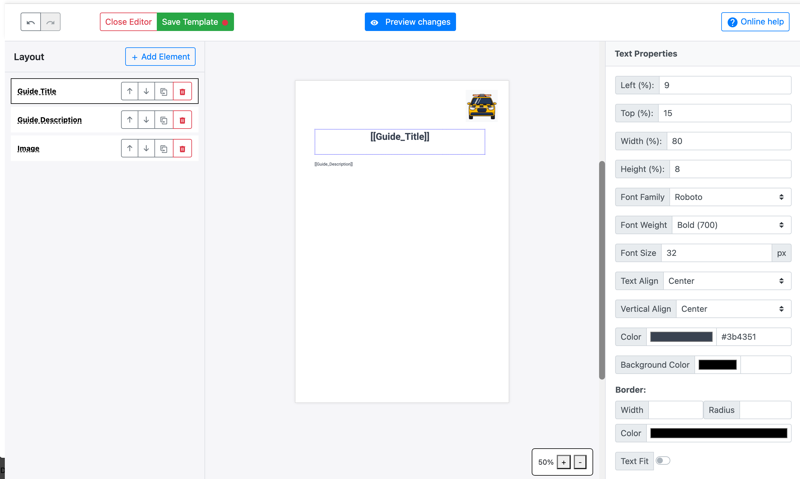This screenshot has width=800, height=479.
Task: Select the Image layout item
Action: [x=29, y=149]
